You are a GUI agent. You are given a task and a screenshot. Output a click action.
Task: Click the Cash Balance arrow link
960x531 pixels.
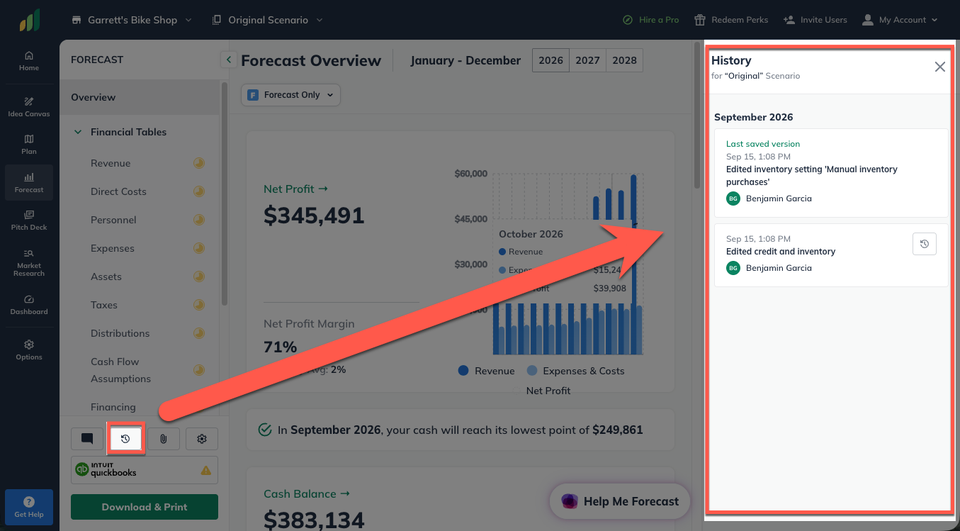tap(308, 494)
